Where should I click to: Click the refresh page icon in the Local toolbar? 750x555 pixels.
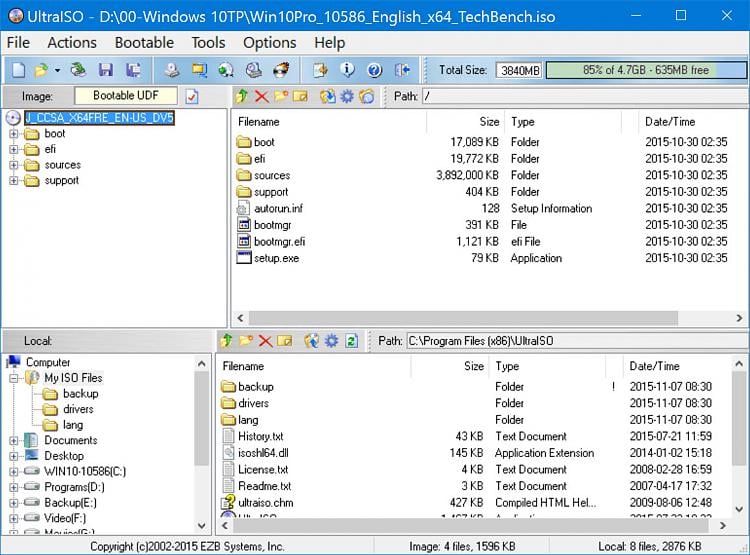(x=352, y=340)
